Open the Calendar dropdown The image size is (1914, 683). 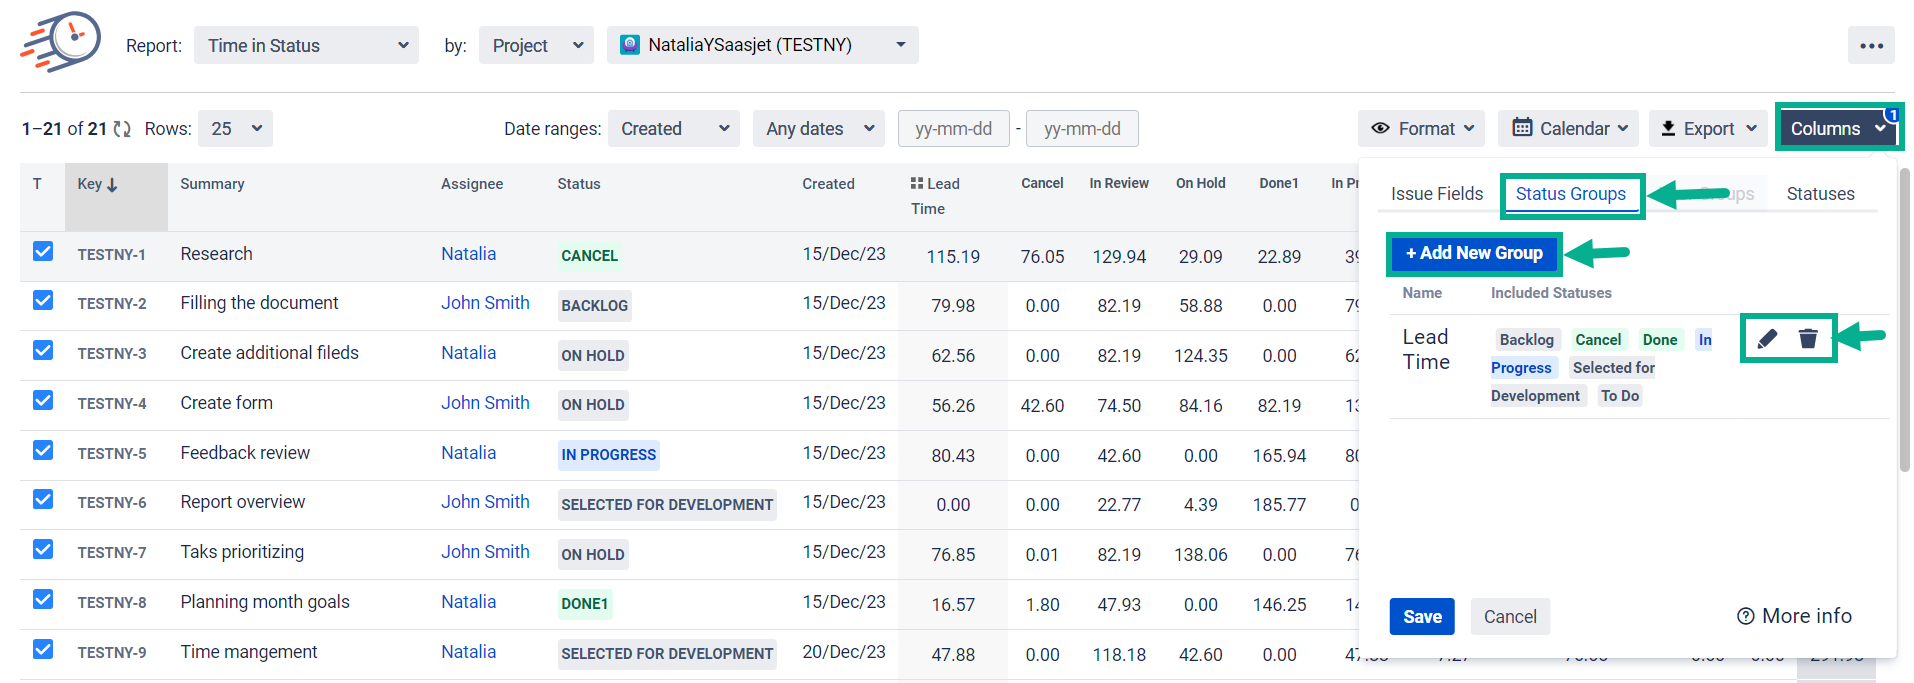tap(1568, 129)
